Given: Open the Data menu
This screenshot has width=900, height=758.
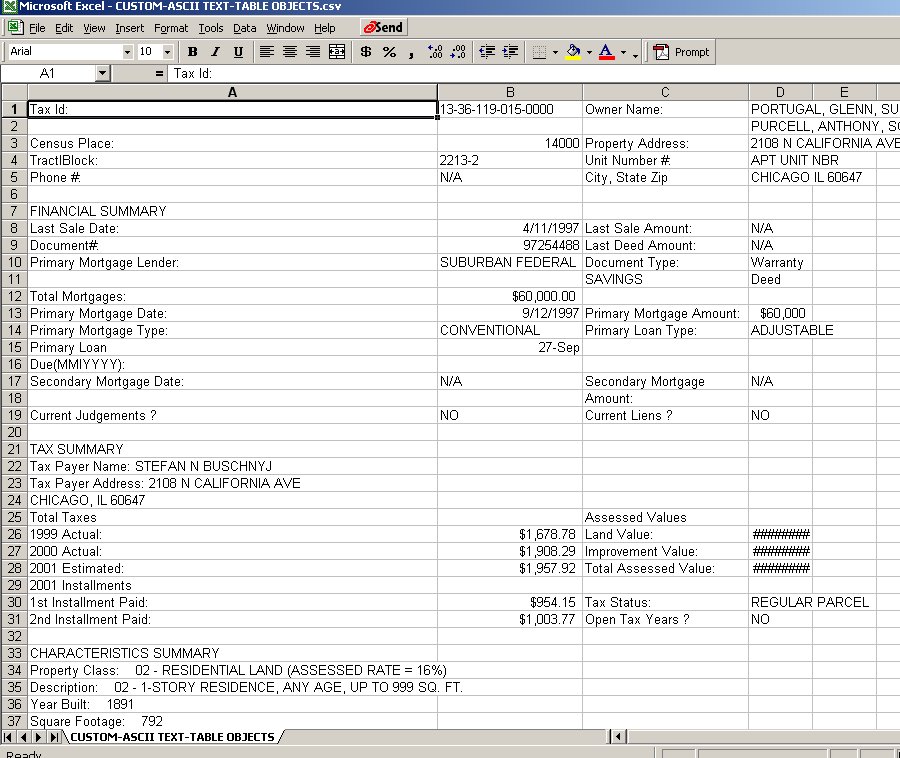Looking at the screenshot, I should [245, 28].
